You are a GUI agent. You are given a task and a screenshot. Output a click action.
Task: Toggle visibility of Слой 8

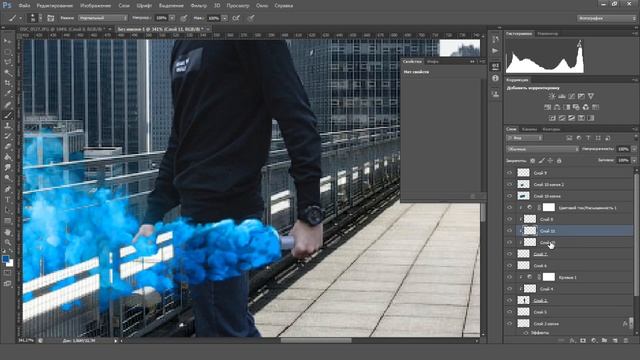click(x=509, y=219)
